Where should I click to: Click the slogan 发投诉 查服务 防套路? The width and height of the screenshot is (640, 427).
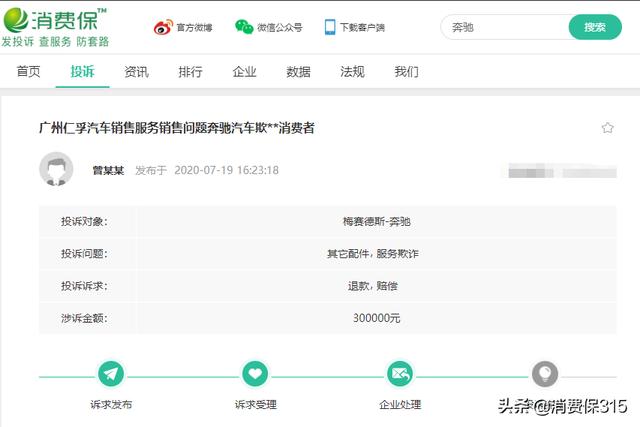tap(56, 42)
